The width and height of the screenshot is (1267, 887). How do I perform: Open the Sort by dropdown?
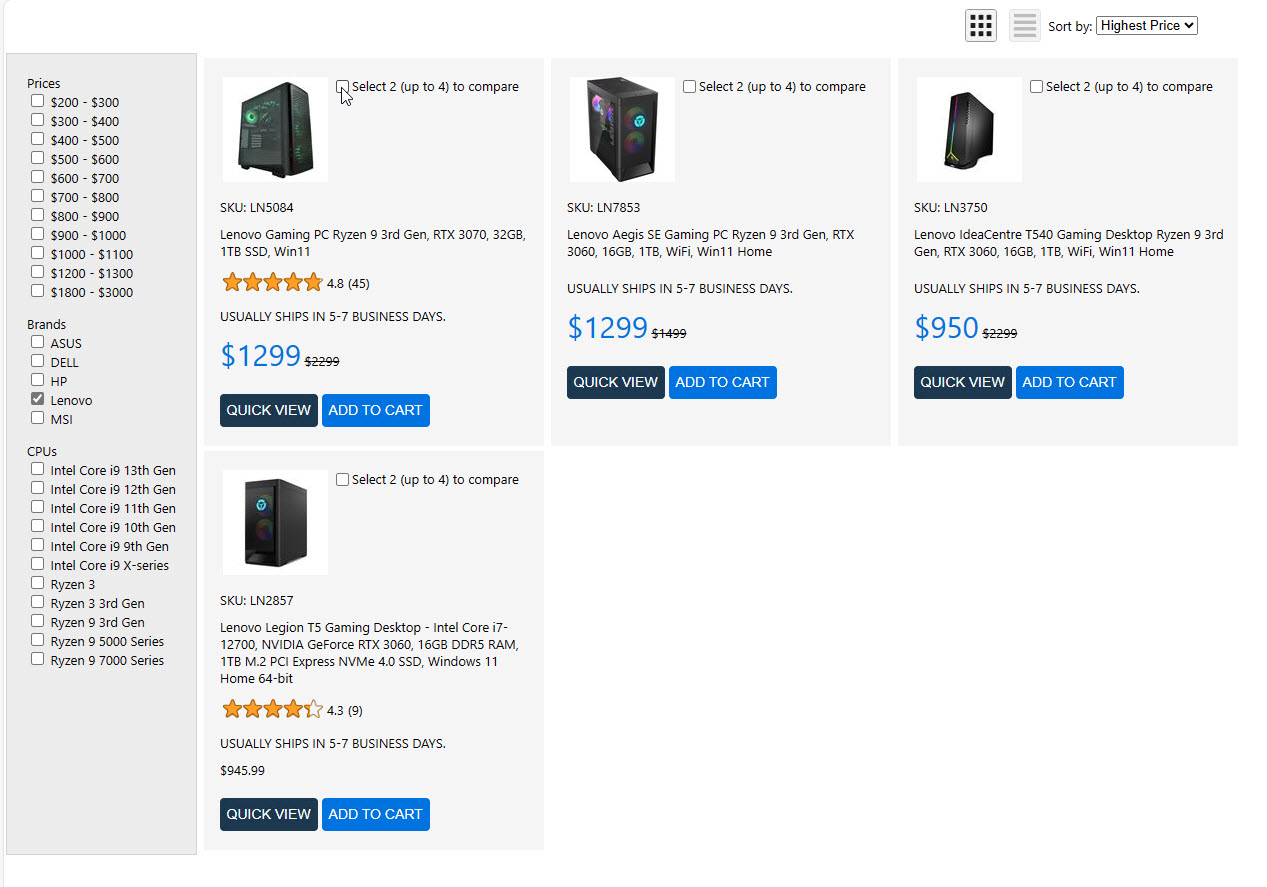click(1146, 26)
